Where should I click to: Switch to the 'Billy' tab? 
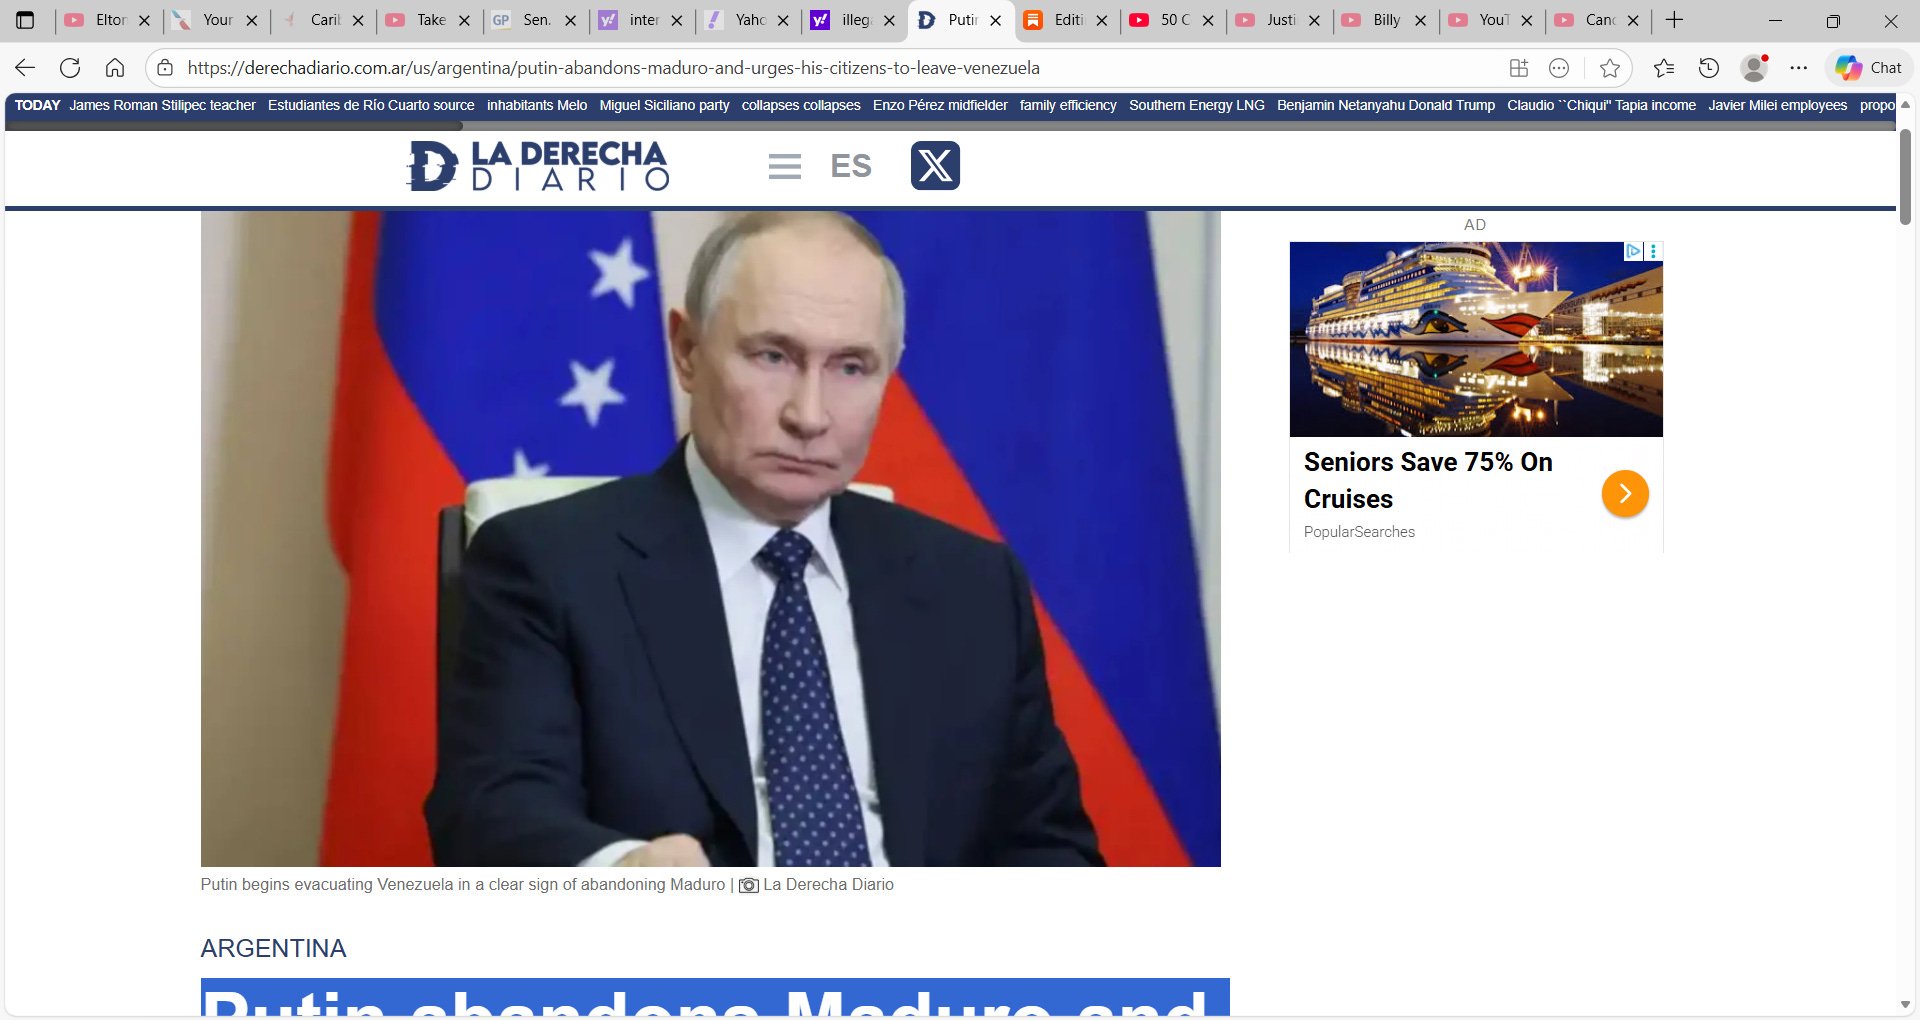pos(1385,20)
